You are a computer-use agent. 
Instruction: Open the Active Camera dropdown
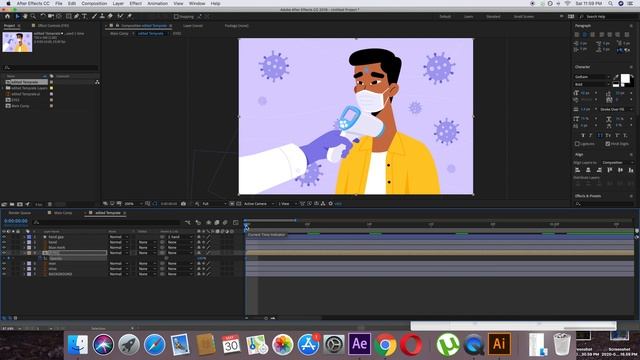[259, 203]
